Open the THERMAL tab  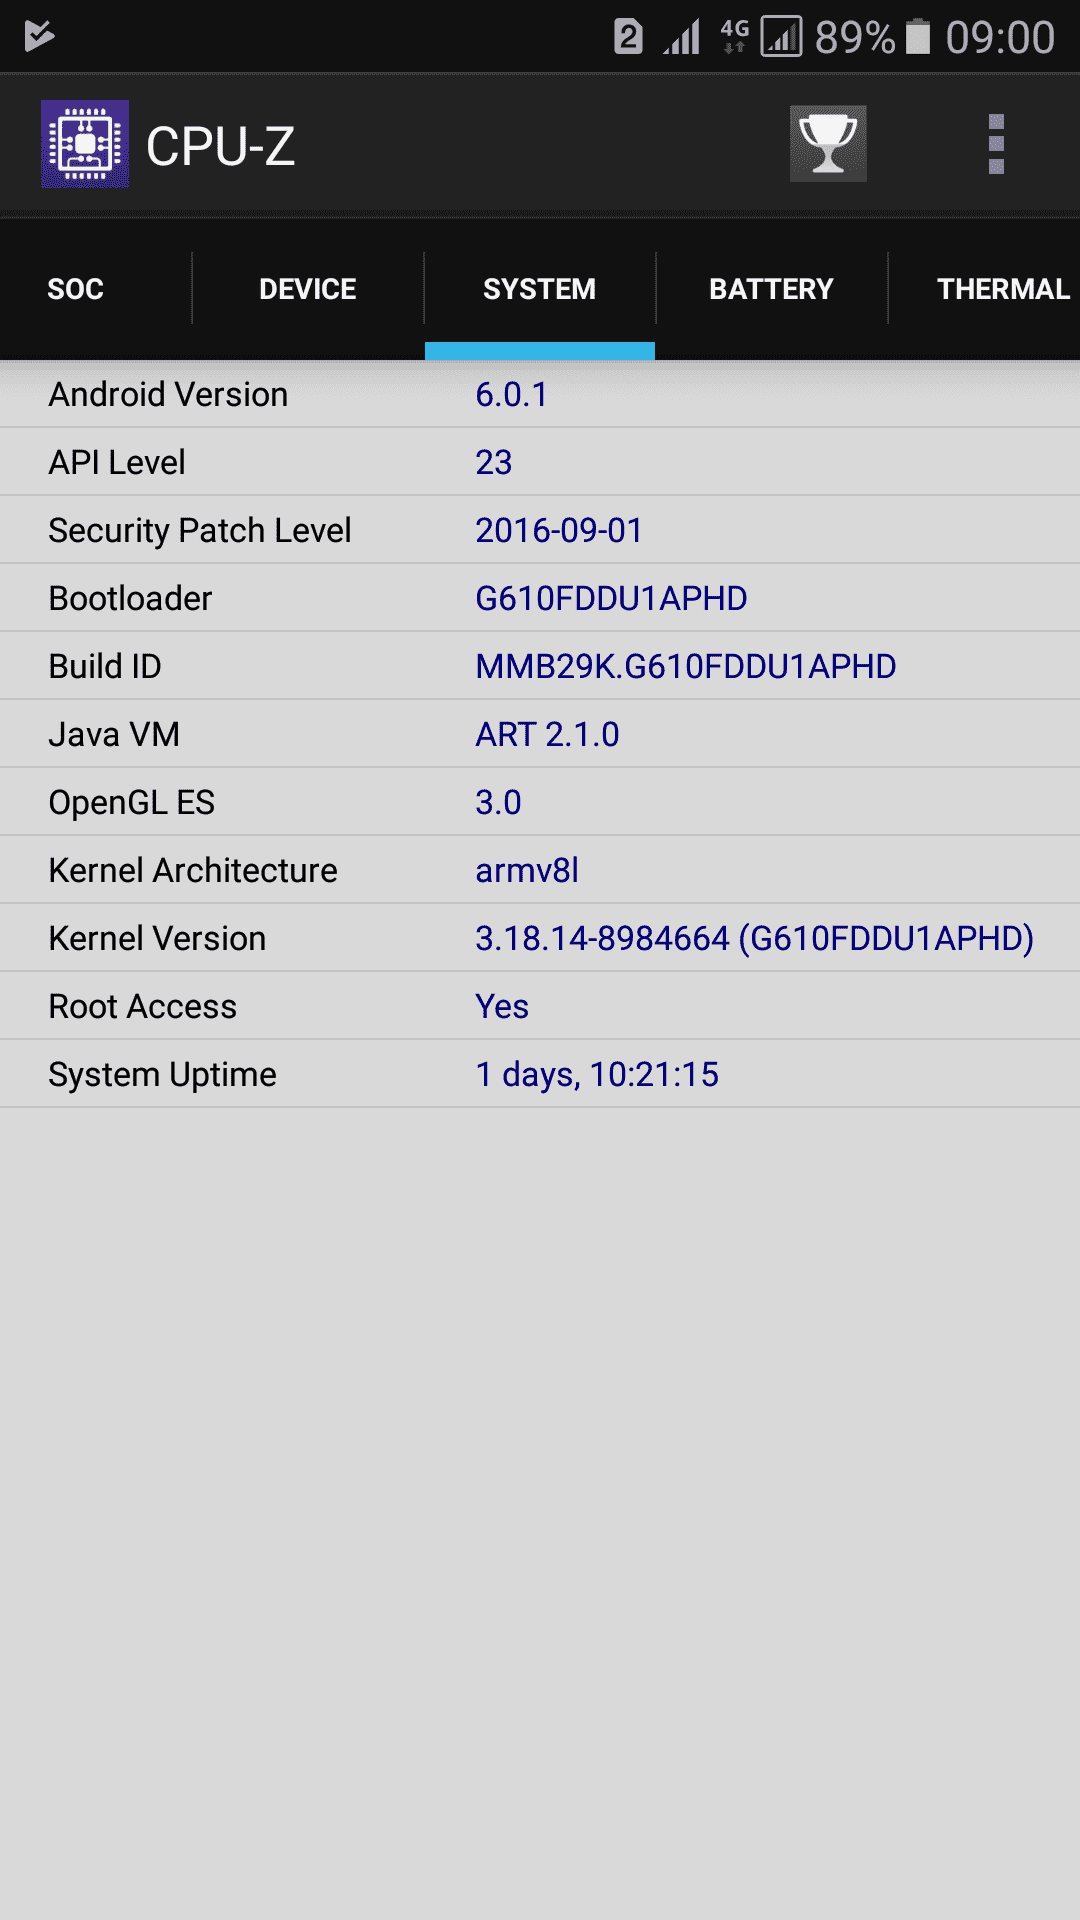pyautogui.click(x=1003, y=289)
